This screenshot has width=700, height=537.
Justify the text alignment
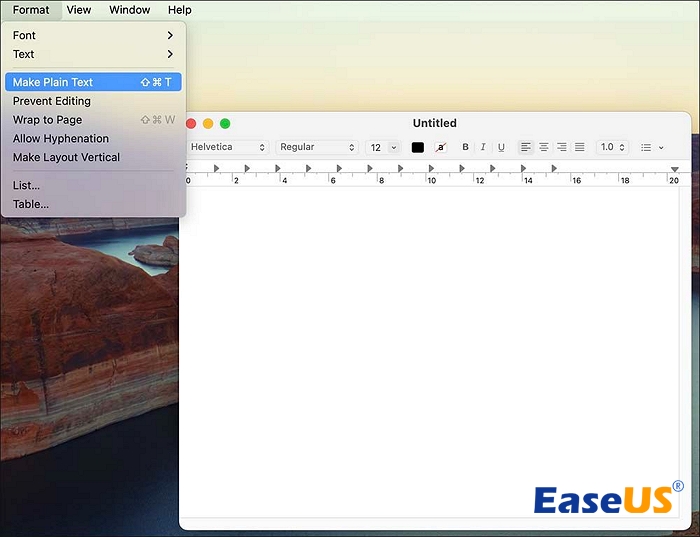point(580,147)
